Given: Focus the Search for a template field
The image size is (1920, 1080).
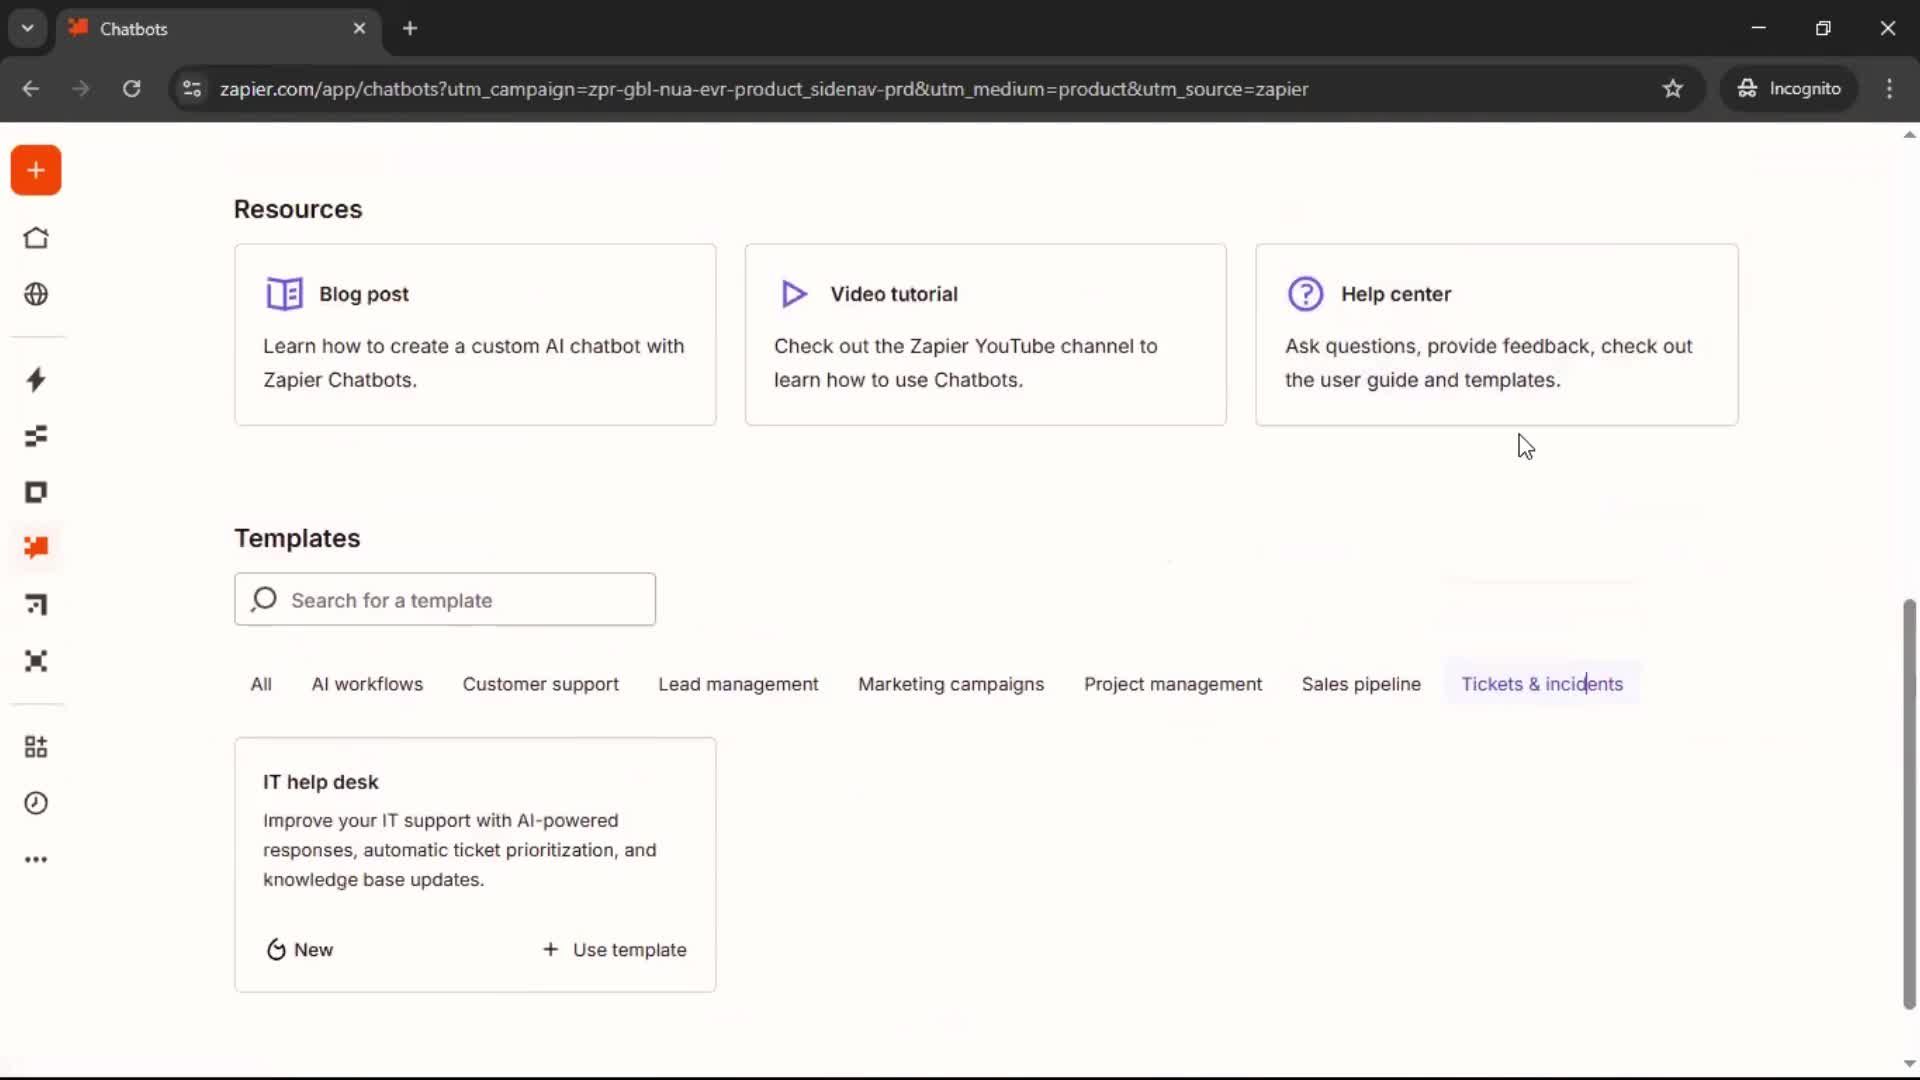Looking at the screenshot, I should pyautogui.click(x=445, y=599).
